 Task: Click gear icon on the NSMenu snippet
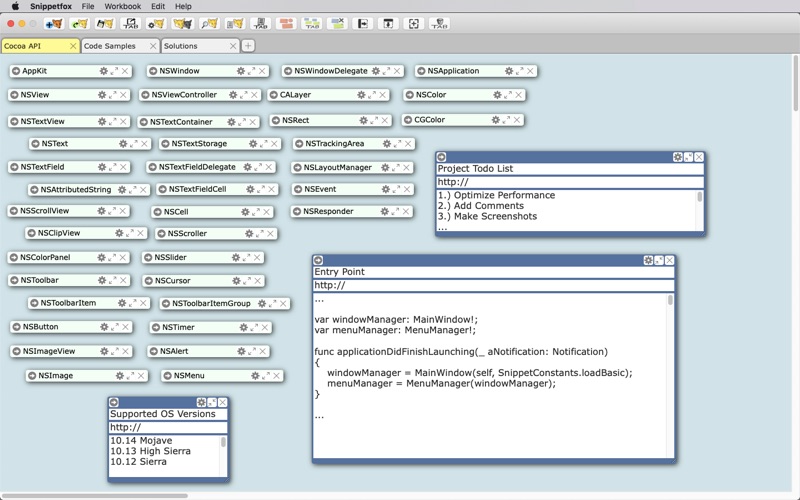point(255,376)
